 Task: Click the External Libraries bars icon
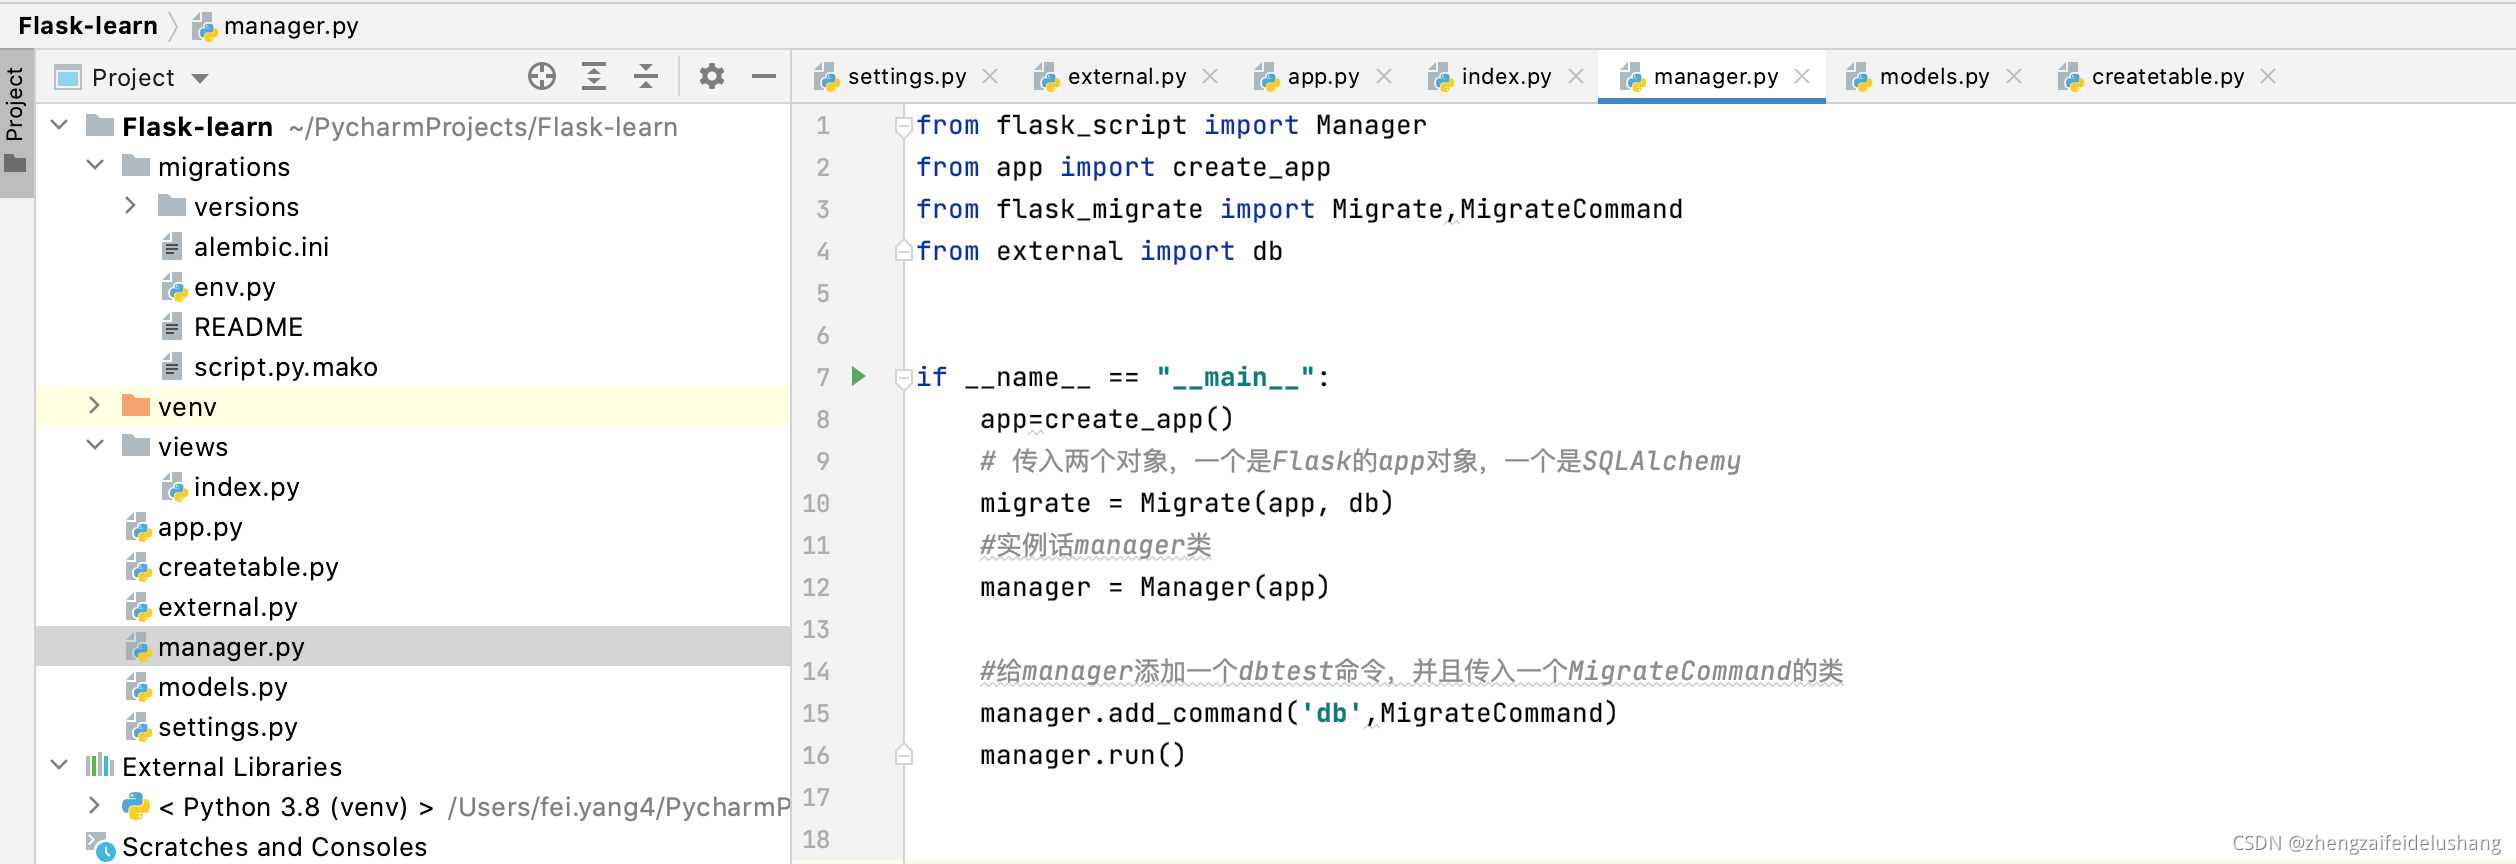pos(100,765)
